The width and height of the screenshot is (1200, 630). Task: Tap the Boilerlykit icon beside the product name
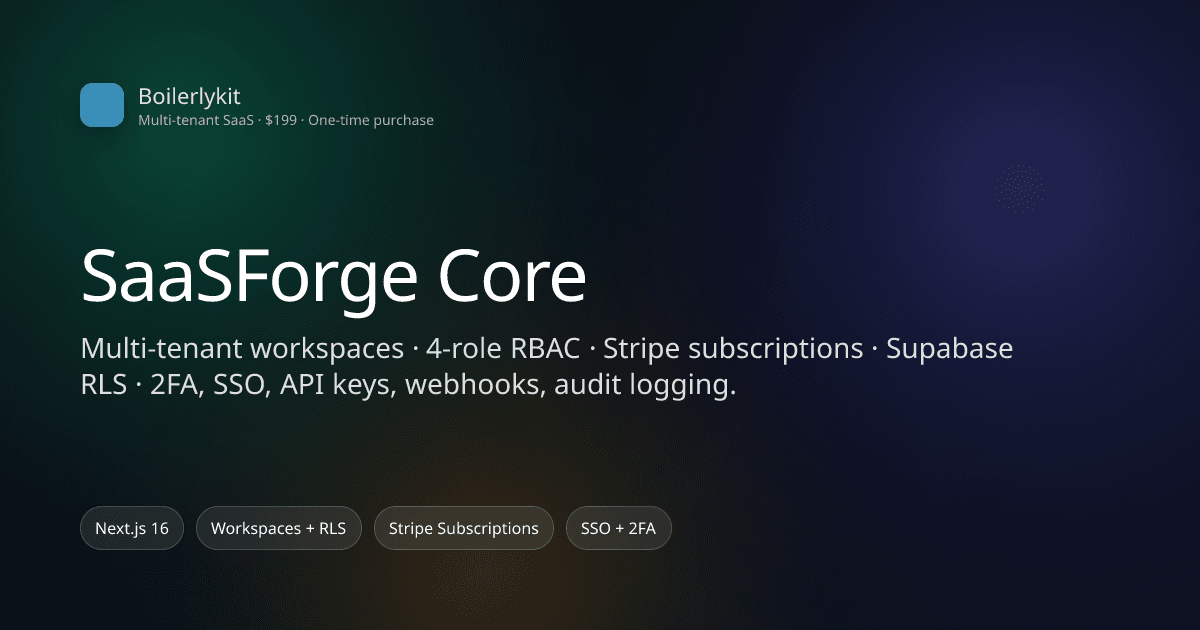coord(102,104)
